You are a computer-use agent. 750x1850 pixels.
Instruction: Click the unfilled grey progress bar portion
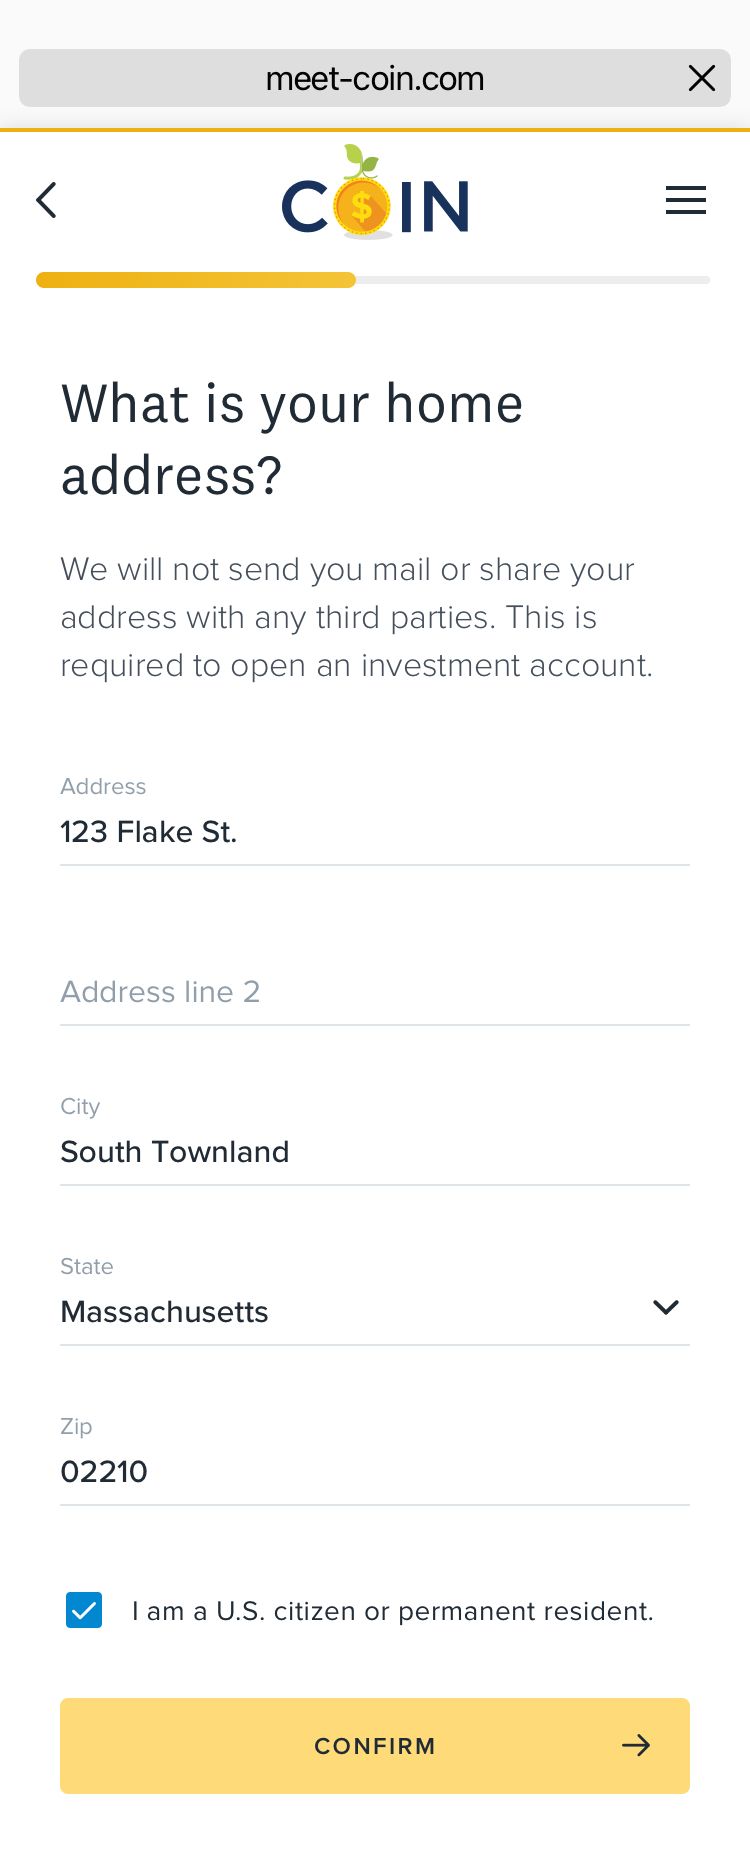coord(532,280)
